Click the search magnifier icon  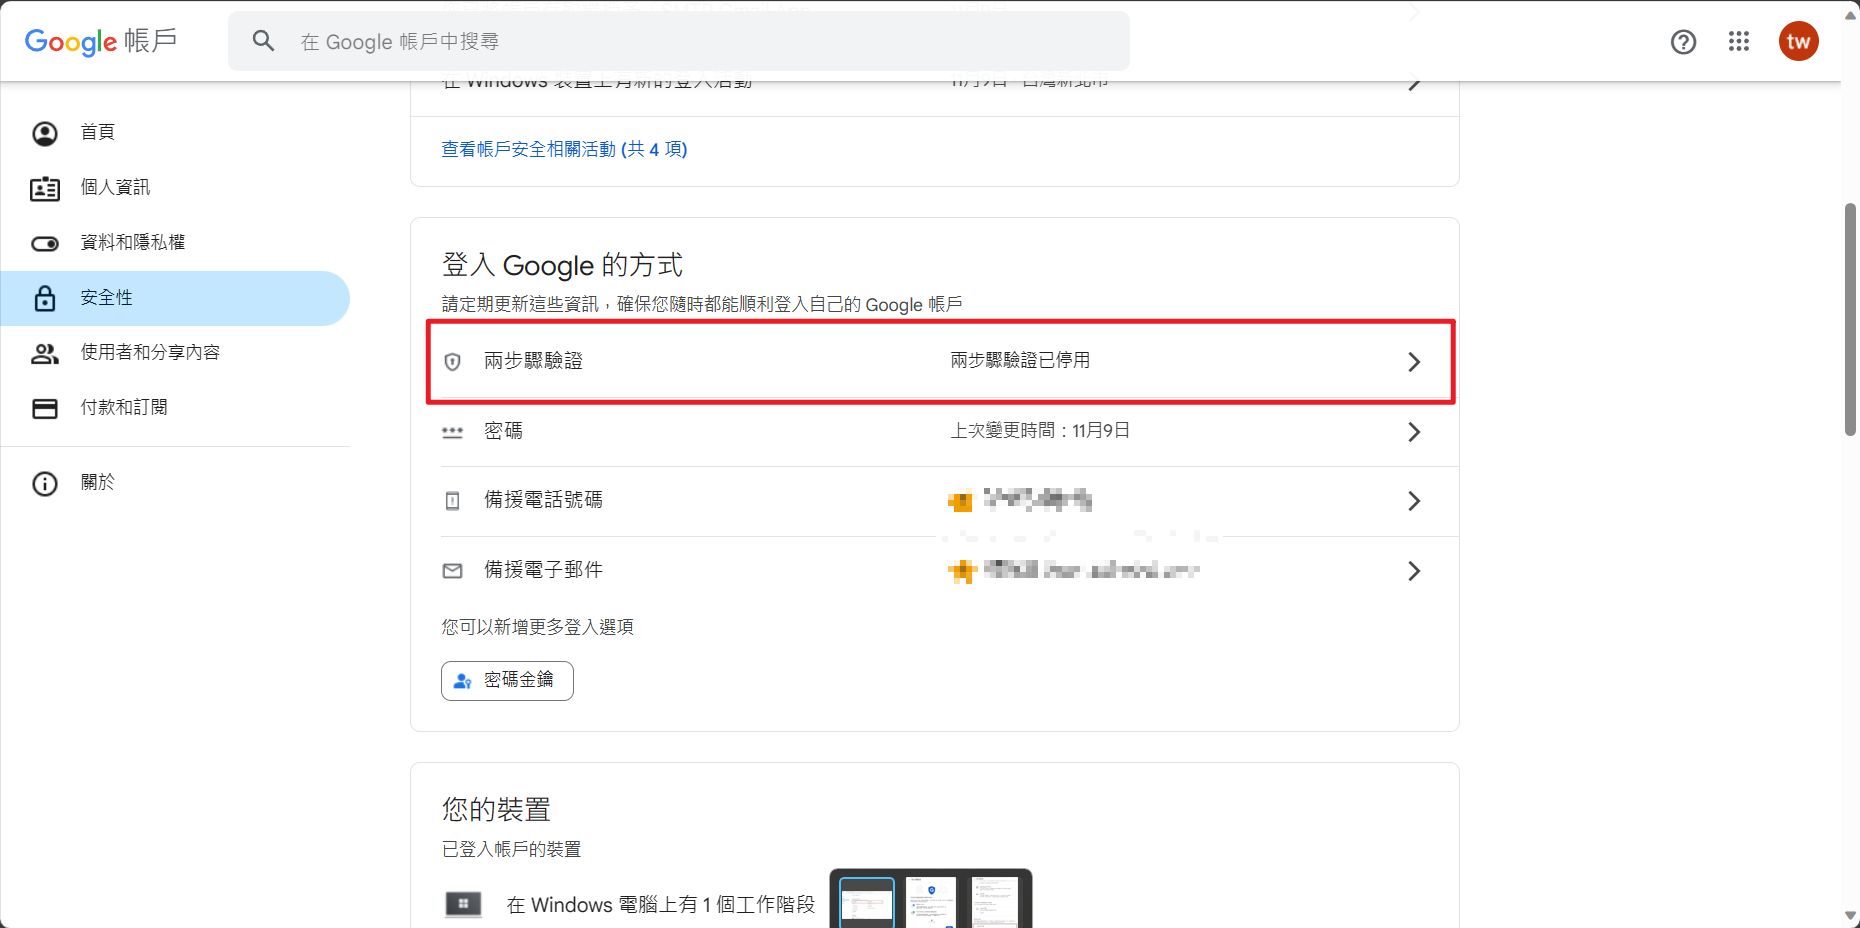point(263,41)
